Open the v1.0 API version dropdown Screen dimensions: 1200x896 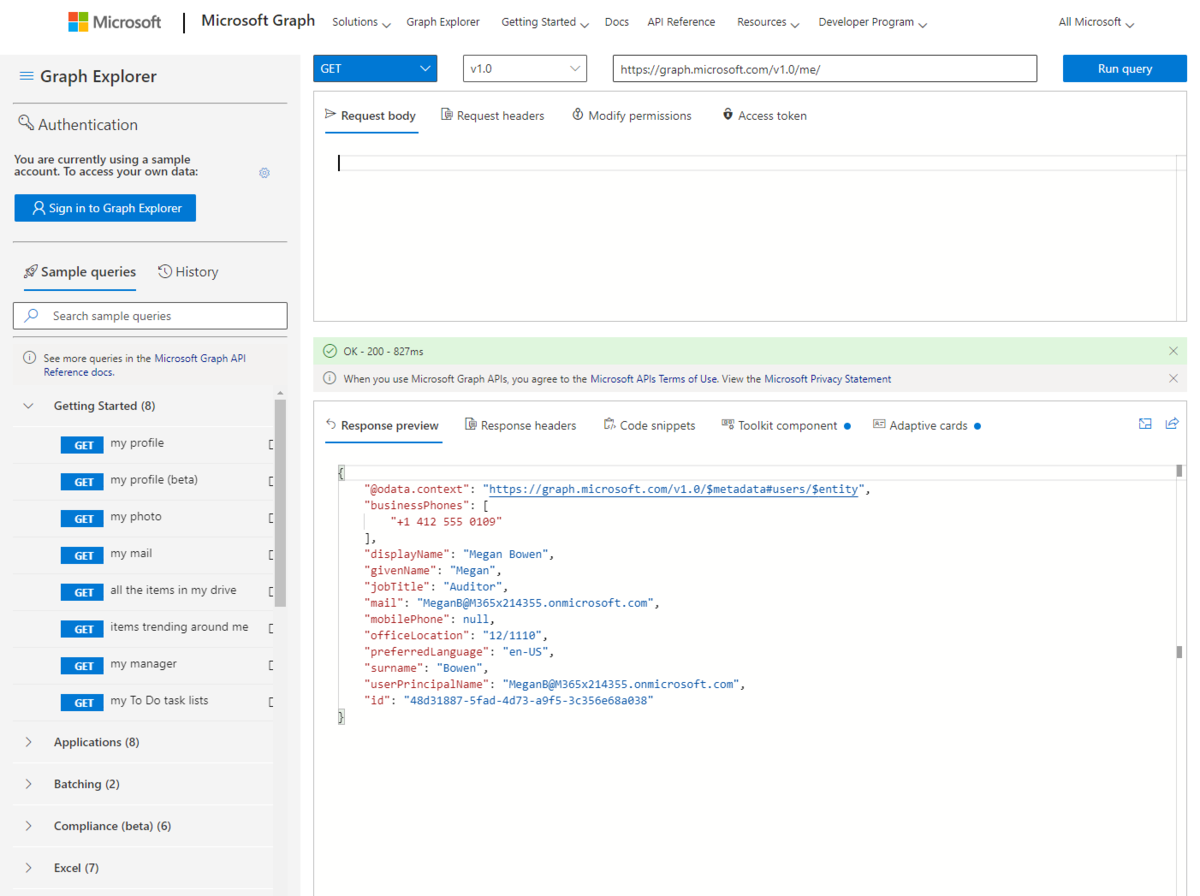[x=524, y=68]
